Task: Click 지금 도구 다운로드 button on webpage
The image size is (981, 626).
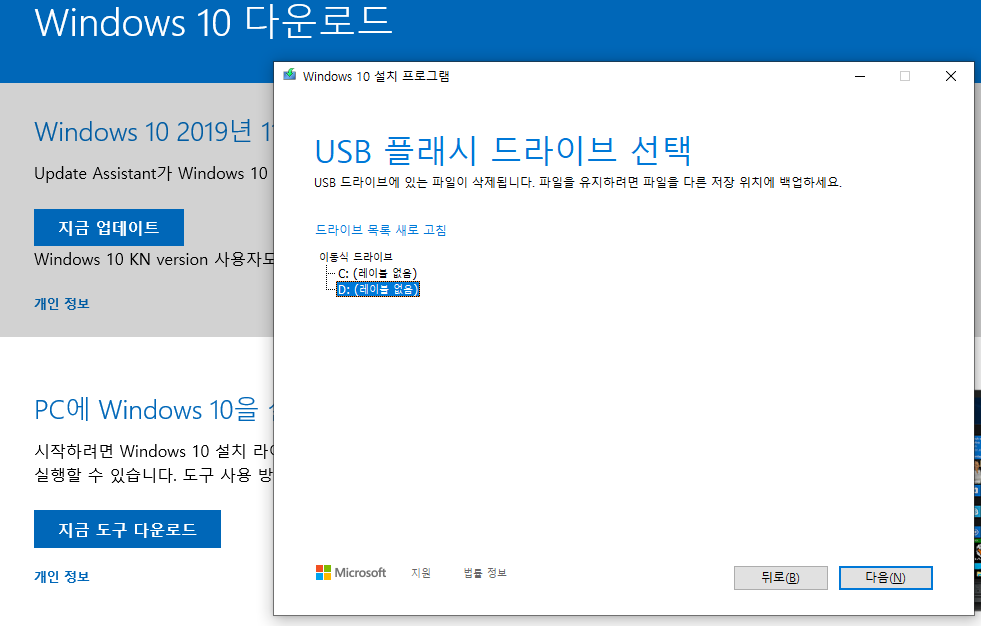Action: 127,529
